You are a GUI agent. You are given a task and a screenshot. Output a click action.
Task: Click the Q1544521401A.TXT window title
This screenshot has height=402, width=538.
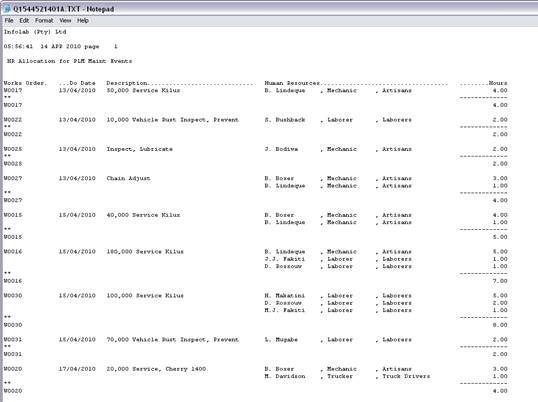(x=63, y=9)
